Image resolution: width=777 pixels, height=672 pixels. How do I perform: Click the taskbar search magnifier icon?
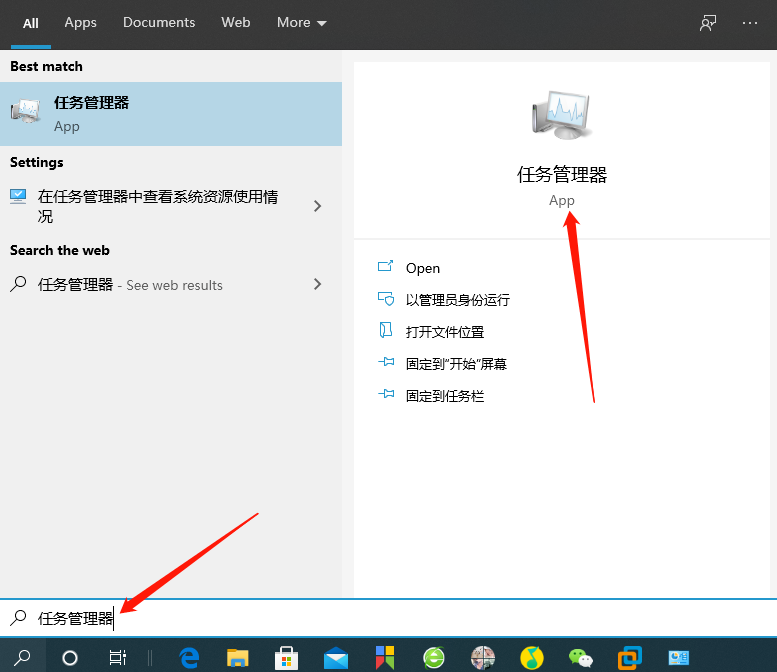click(x=22, y=657)
